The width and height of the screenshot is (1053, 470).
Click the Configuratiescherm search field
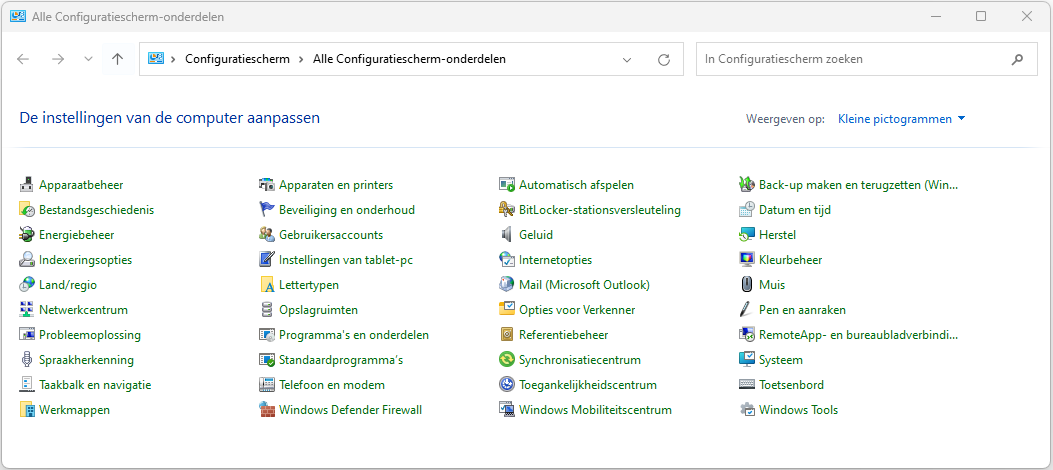pos(867,59)
